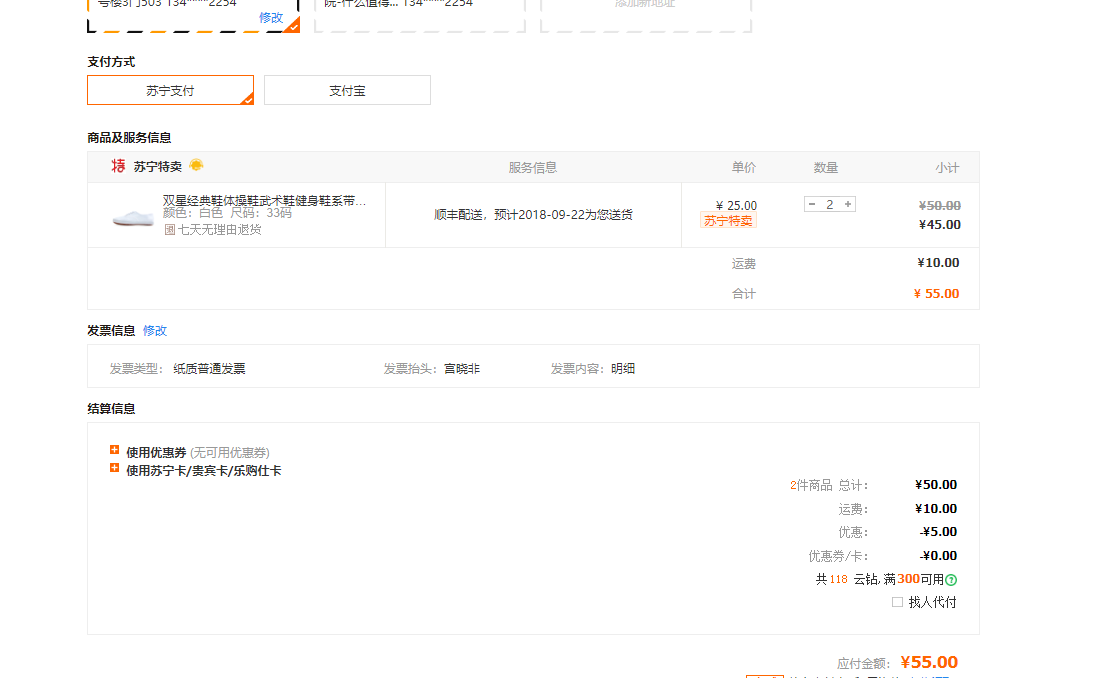Click the 苏宁特卖 red logo icon
Screen dimensions: 1116x678
tap(118, 166)
